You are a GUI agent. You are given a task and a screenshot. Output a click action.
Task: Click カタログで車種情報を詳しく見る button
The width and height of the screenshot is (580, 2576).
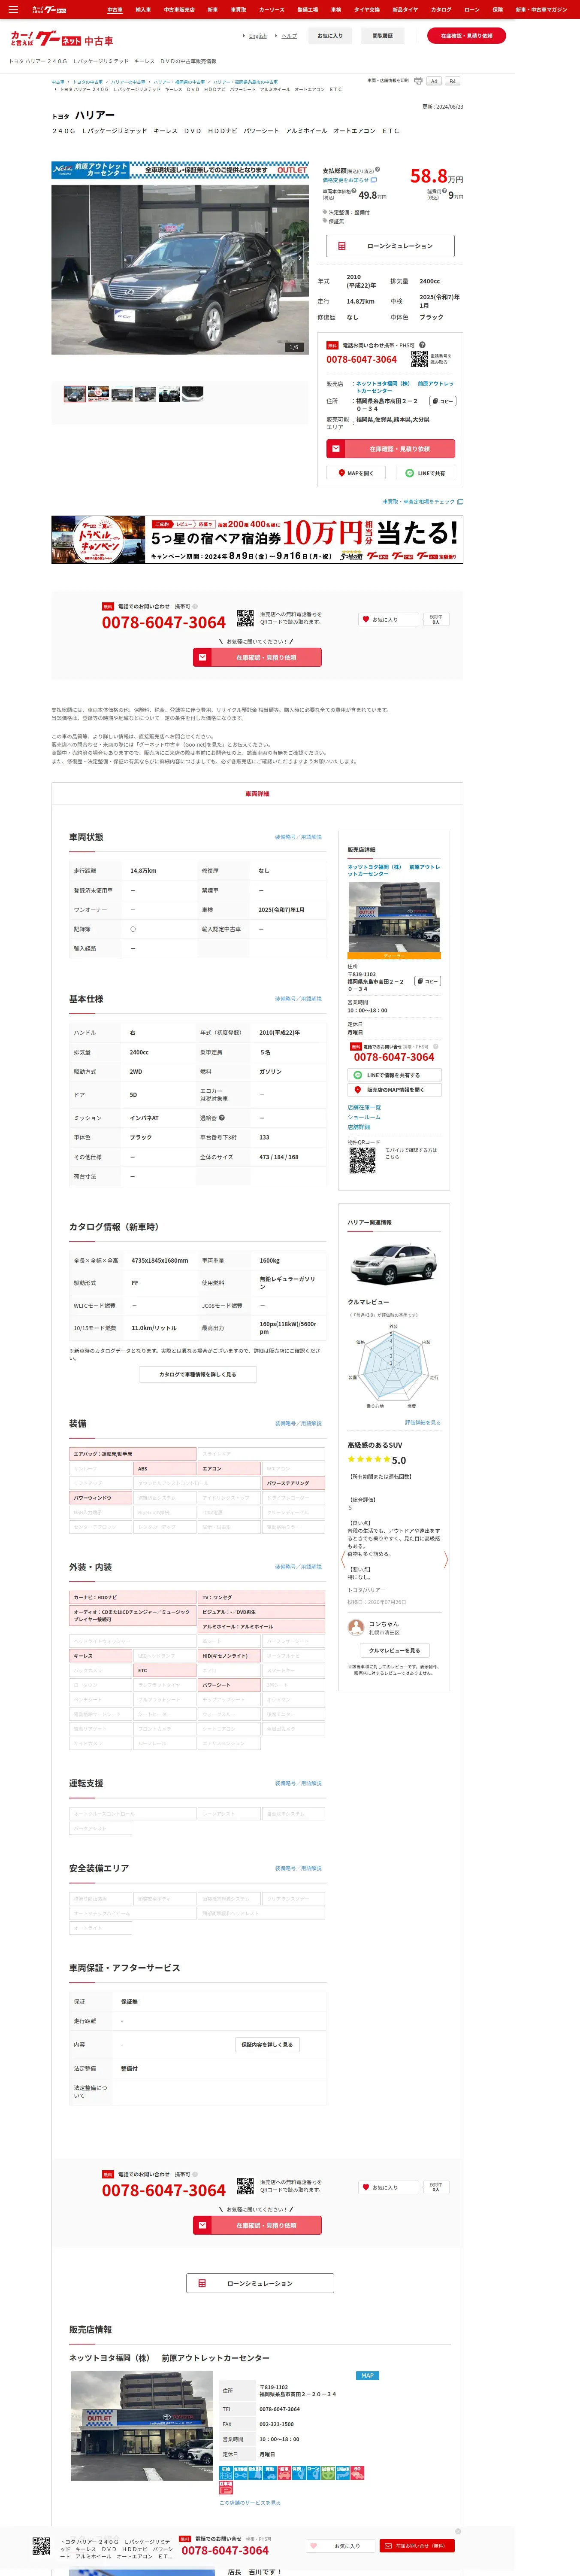(x=198, y=1375)
